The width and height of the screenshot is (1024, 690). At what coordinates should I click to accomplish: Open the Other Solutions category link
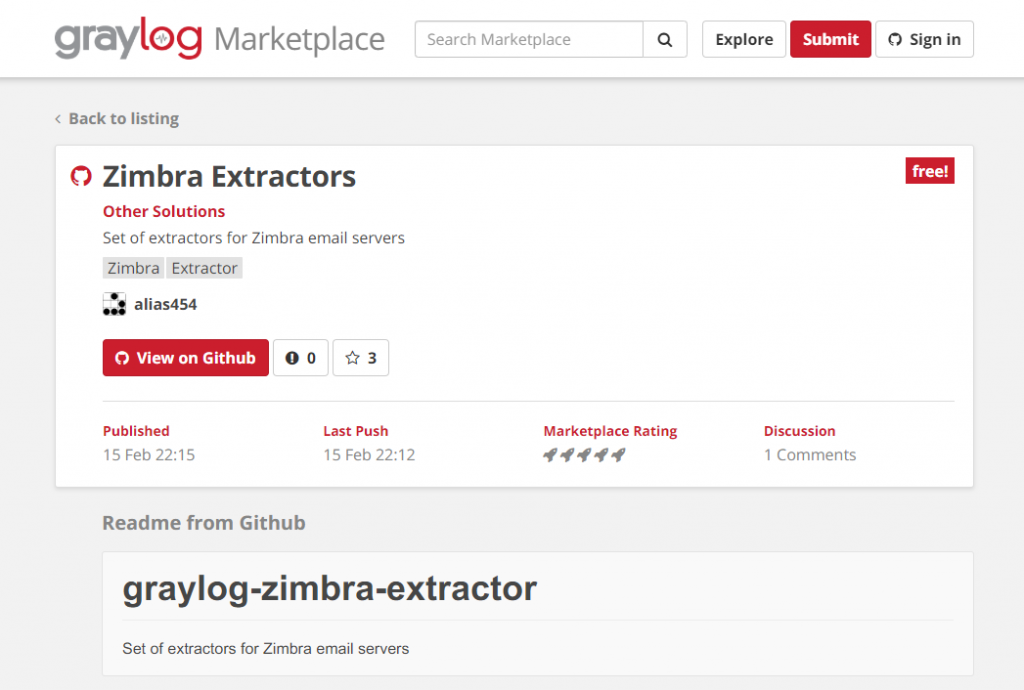pyautogui.click(x=164, y=212)
